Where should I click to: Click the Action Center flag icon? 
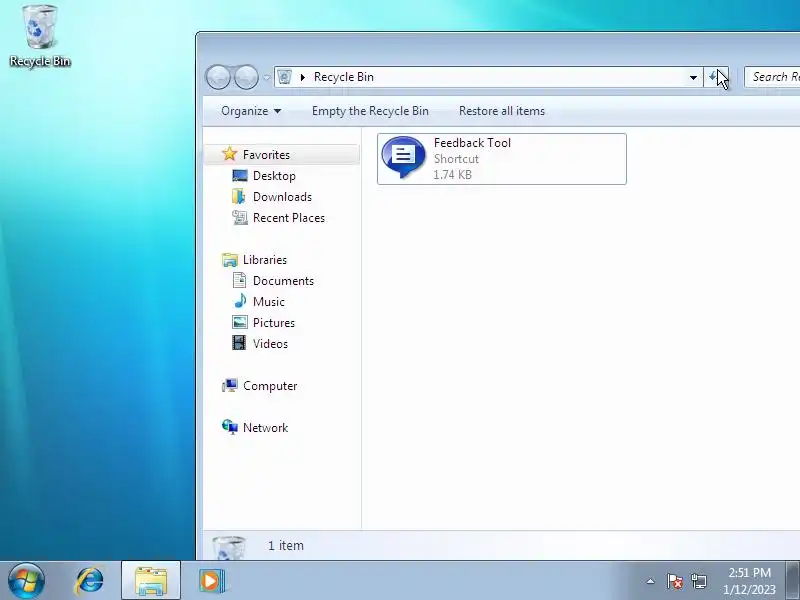point(674,581)
